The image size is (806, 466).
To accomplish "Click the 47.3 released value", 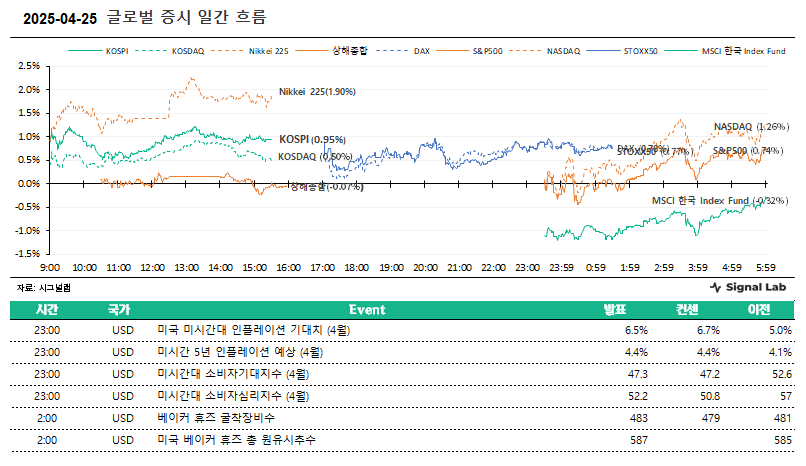I will point(638,375).
